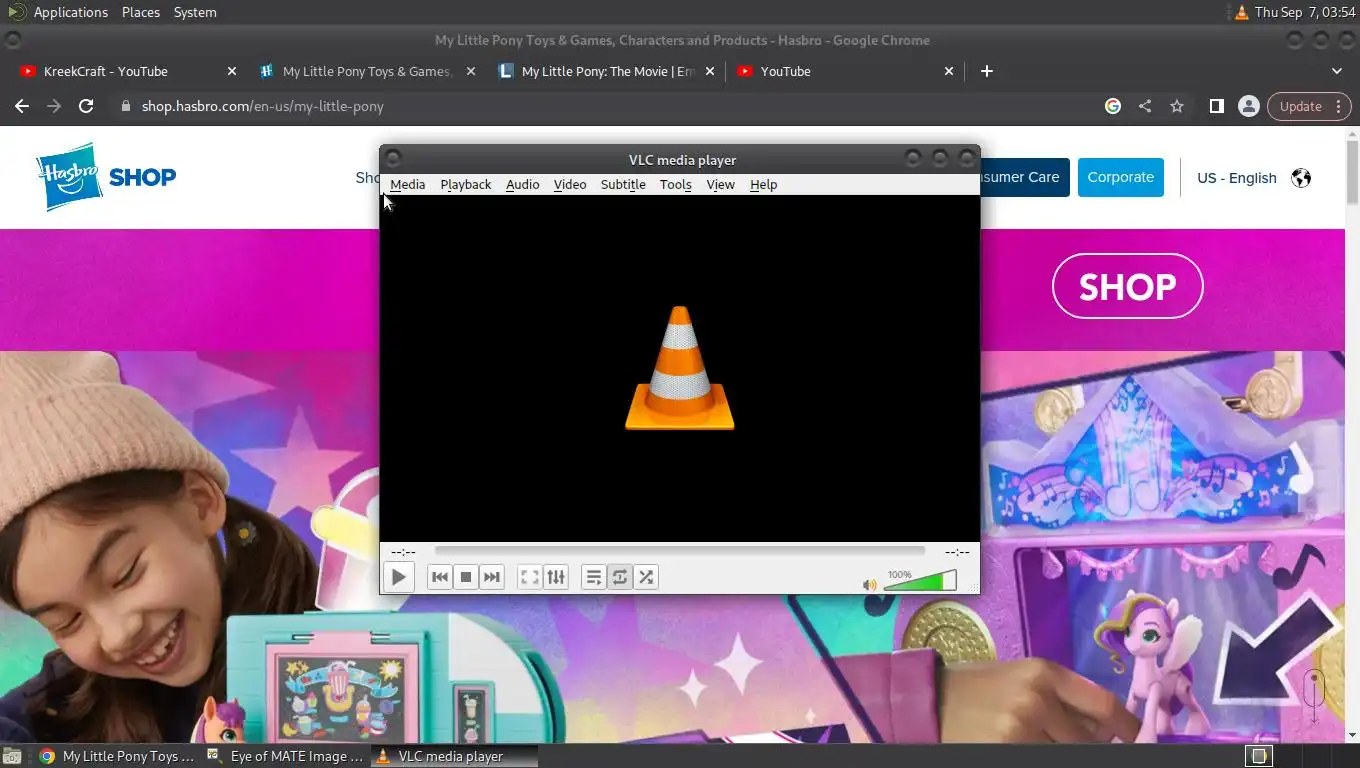Image resolution: width=1360 pixels, height=768 pixels.
Task: Click the Chrome Update button
Action: click(1309, 106)
